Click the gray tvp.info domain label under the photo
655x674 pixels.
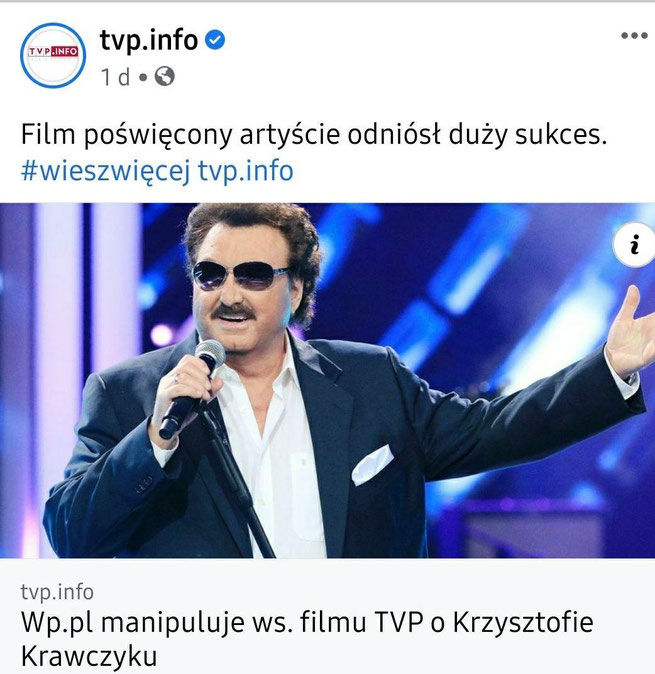(x=57, y=592)
